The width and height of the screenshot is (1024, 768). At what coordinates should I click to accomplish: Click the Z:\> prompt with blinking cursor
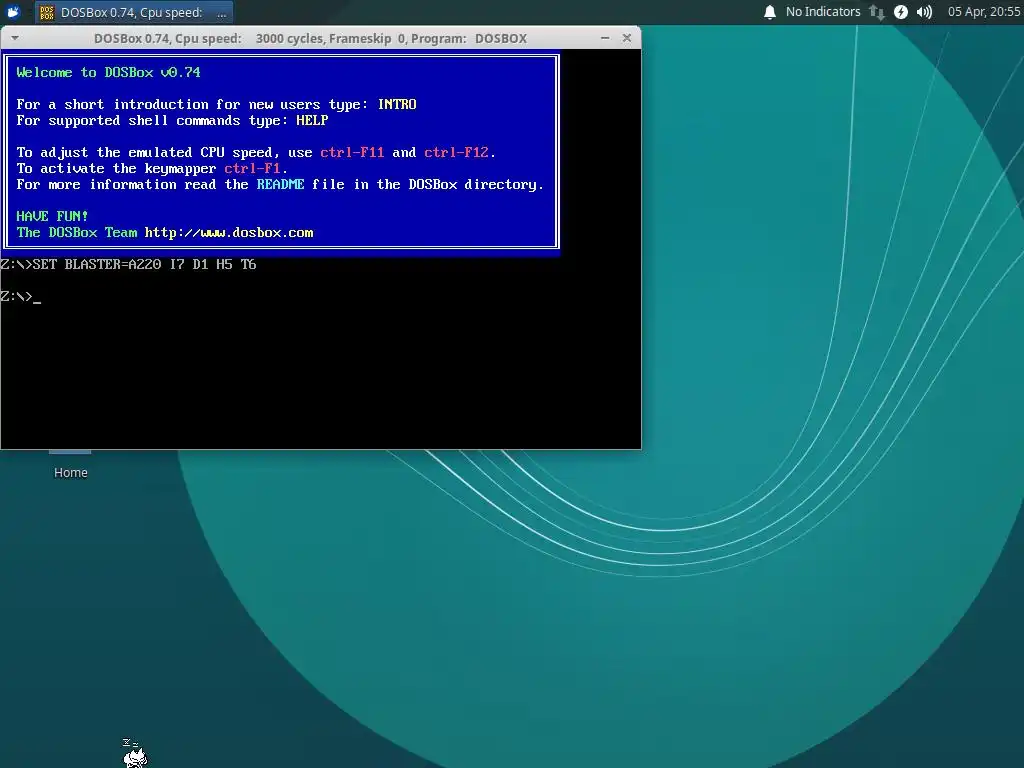20,296
